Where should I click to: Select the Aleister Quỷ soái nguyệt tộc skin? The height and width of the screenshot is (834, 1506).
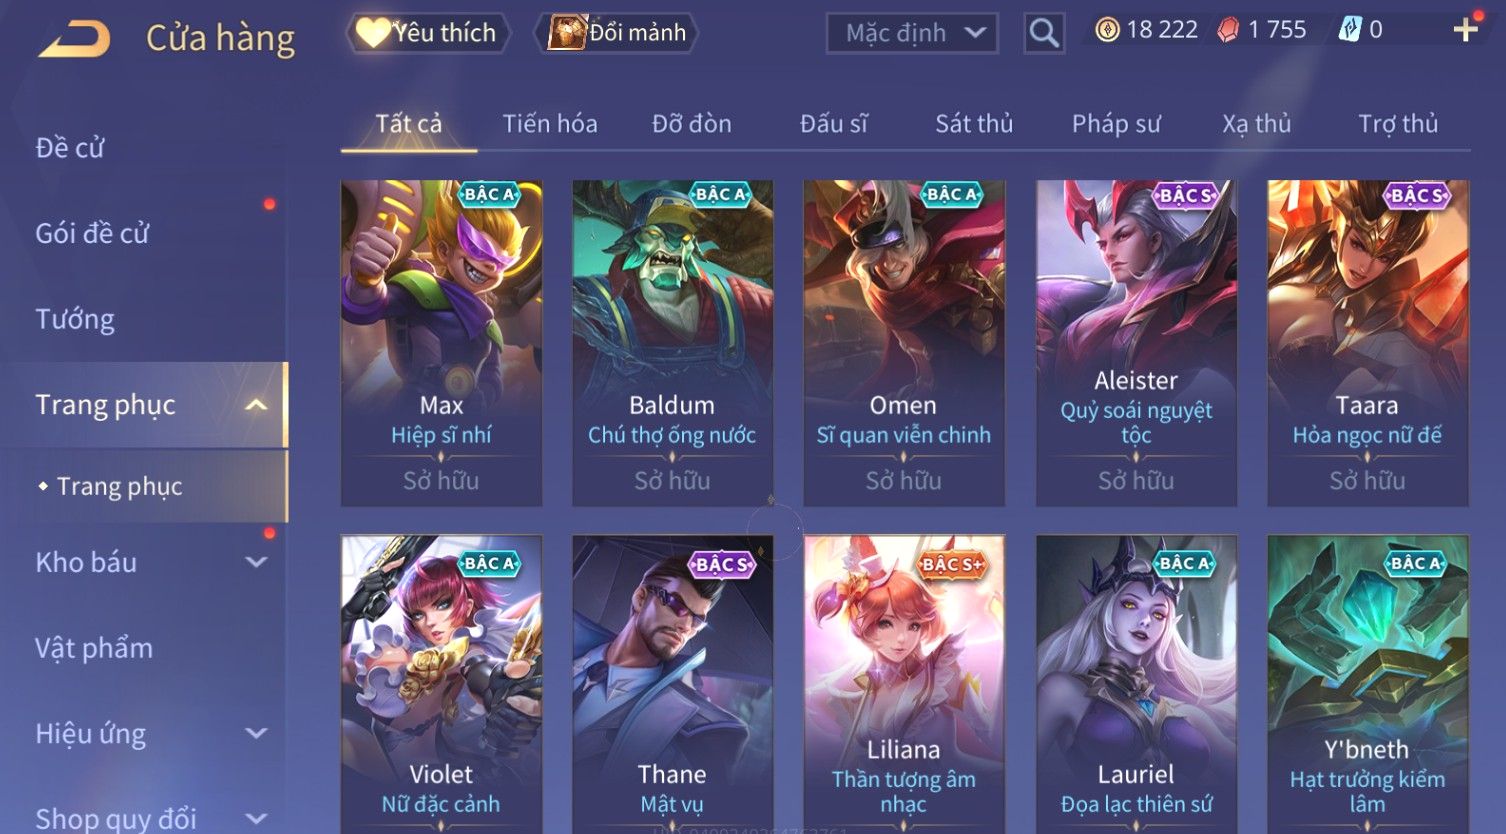click(x=1136, y=343)
